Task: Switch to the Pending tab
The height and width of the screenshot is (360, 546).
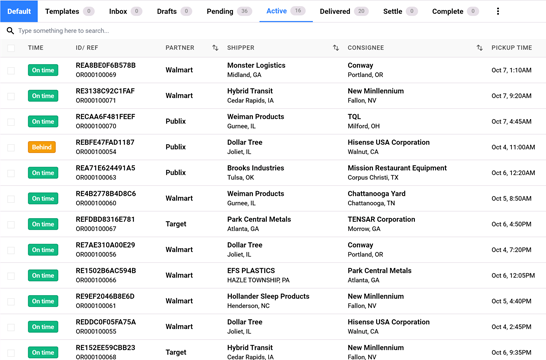Action: coord(229,11)
